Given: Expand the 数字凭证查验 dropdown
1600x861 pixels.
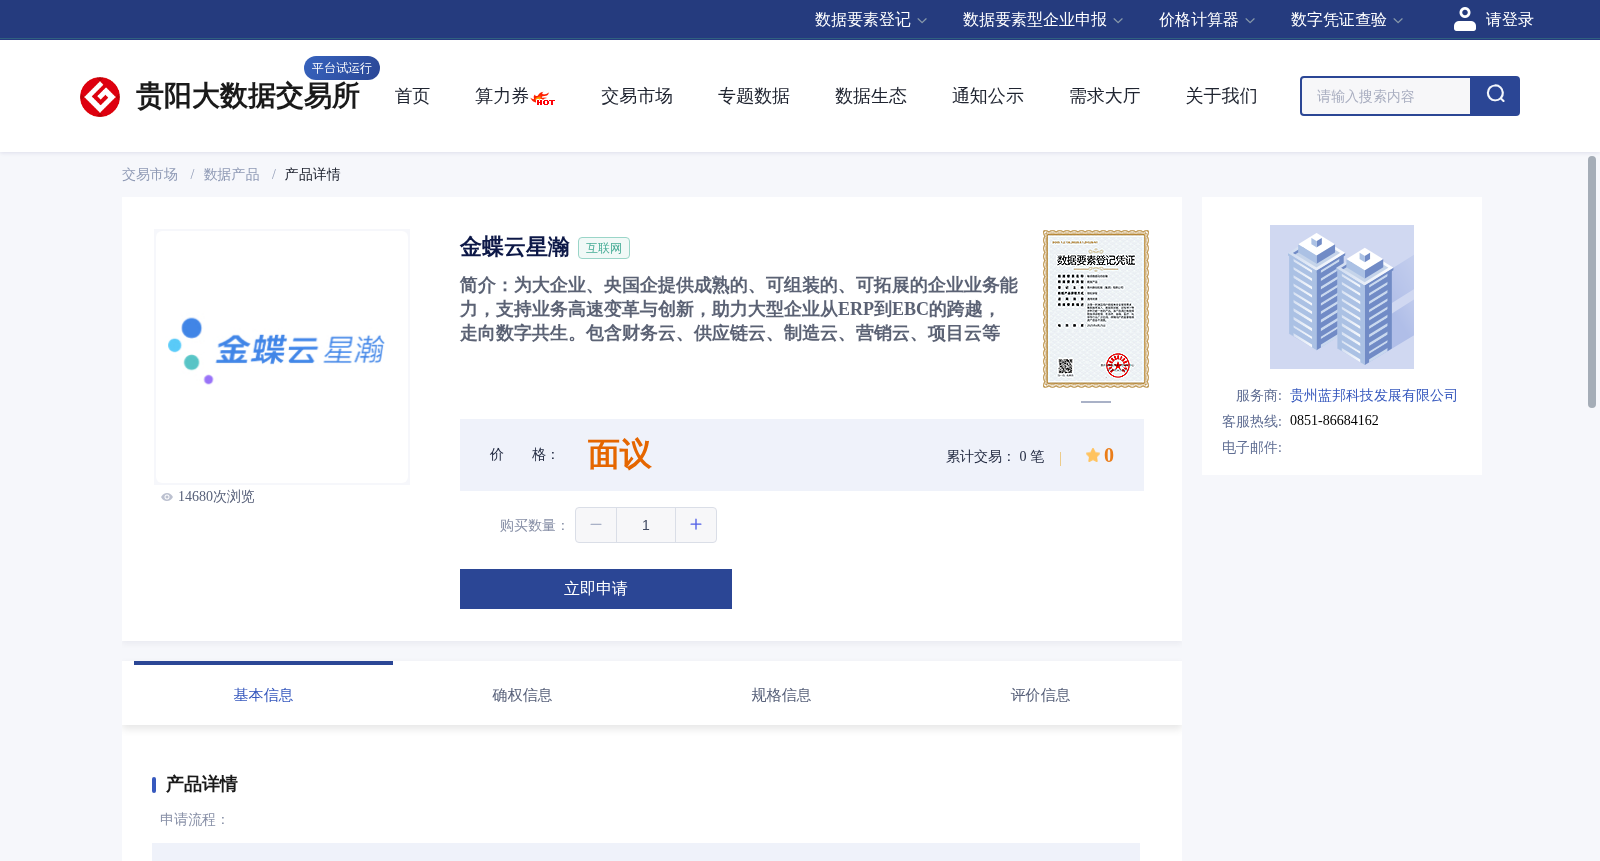Looking at the screenshot, I should [x=1347, y=20].
